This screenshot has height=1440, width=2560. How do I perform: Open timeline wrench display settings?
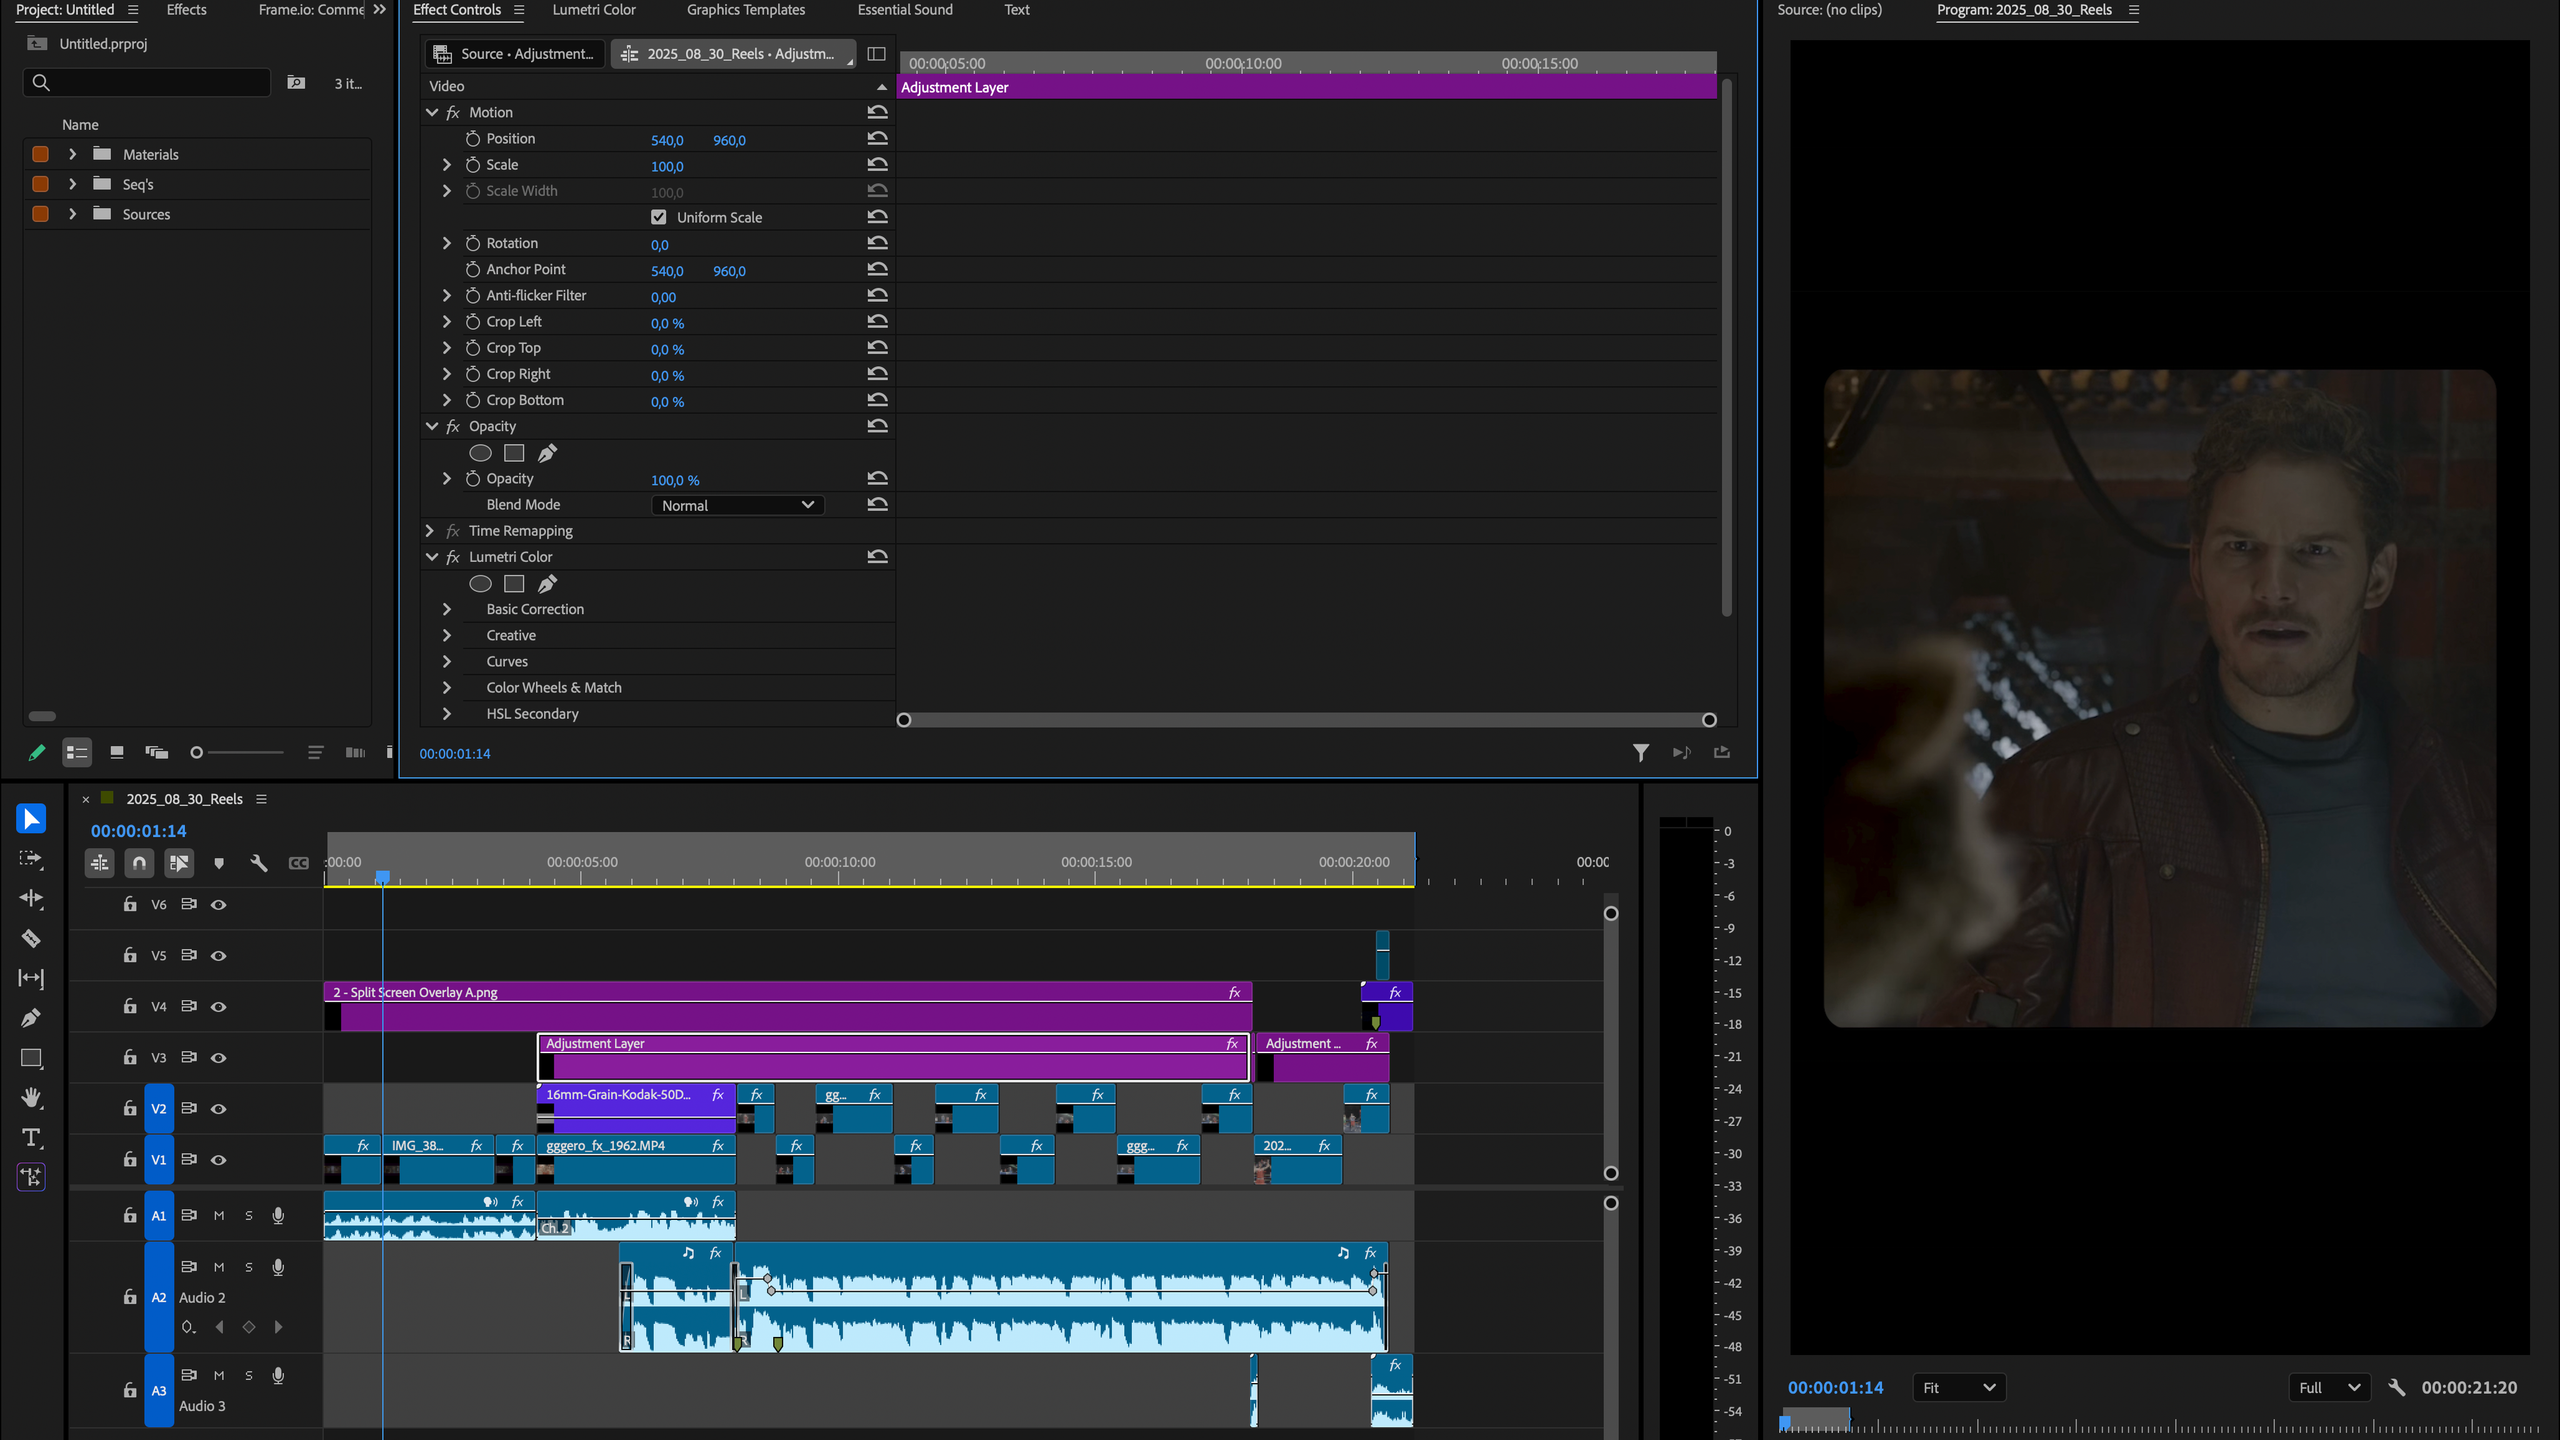(x=259, y=863)
